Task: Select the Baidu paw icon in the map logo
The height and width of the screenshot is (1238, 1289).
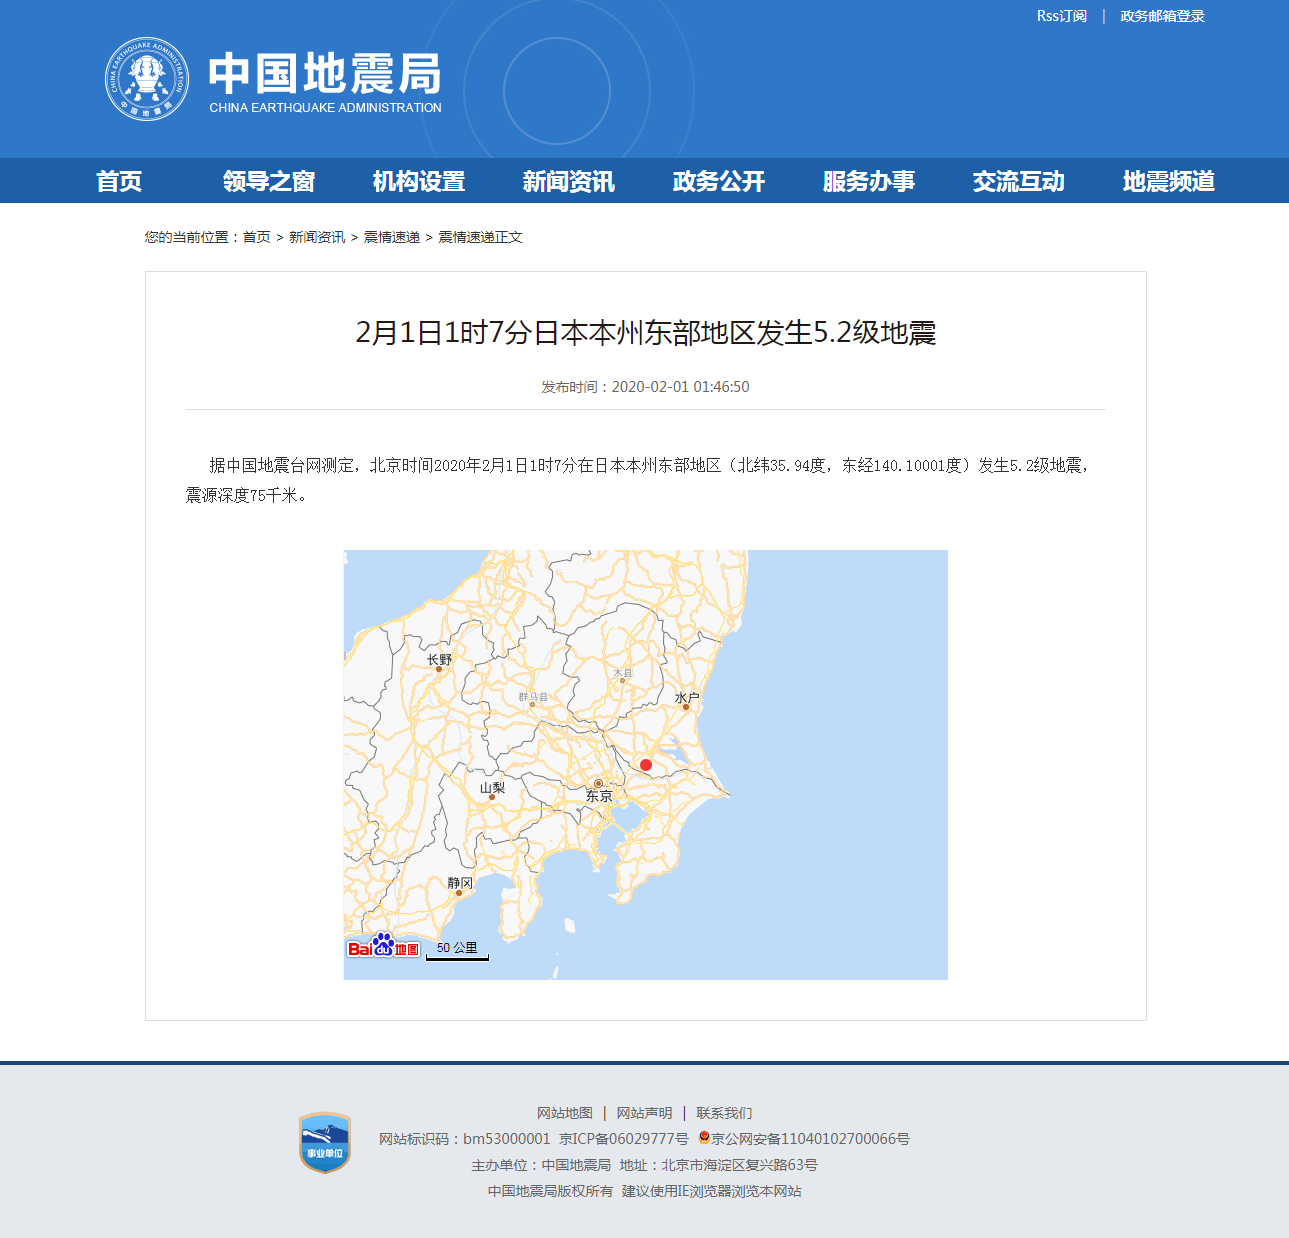Action: point(383,944)
